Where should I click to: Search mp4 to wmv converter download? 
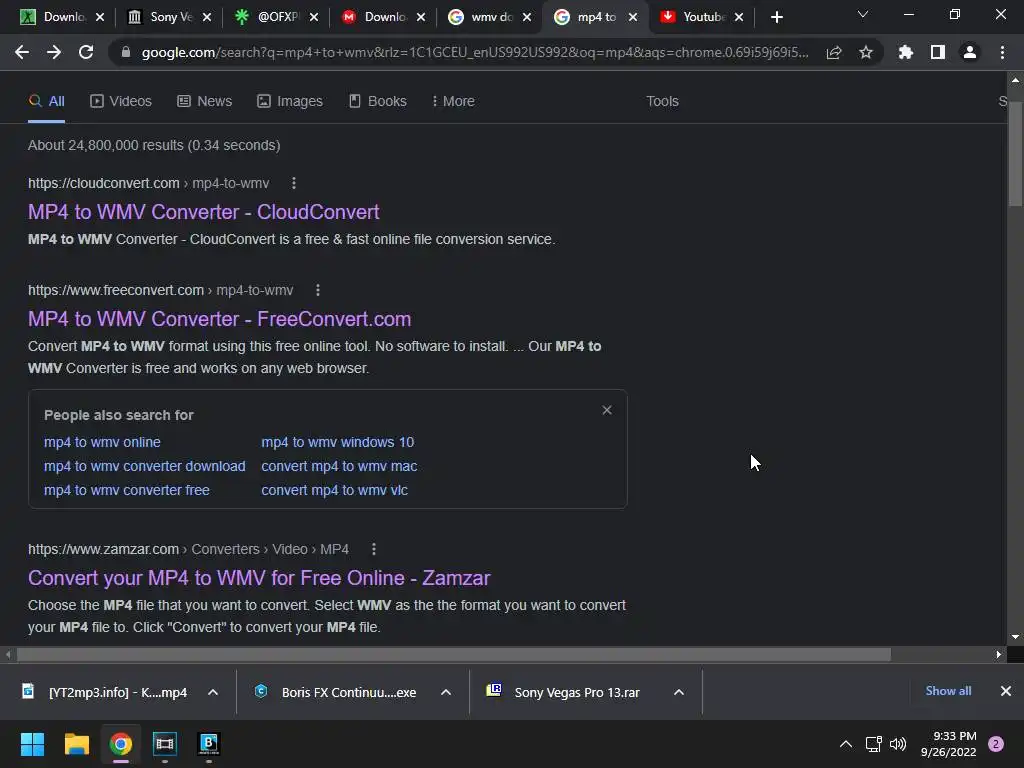pyautogui.click(x=144, y=466)
